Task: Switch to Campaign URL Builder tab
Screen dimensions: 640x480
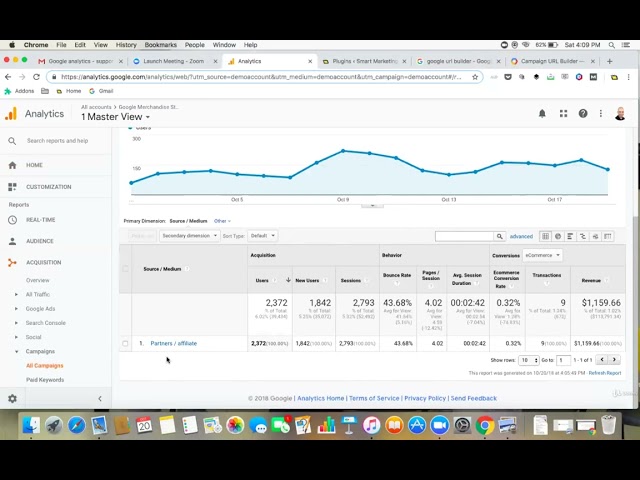Action: click(x=552, y=61)
